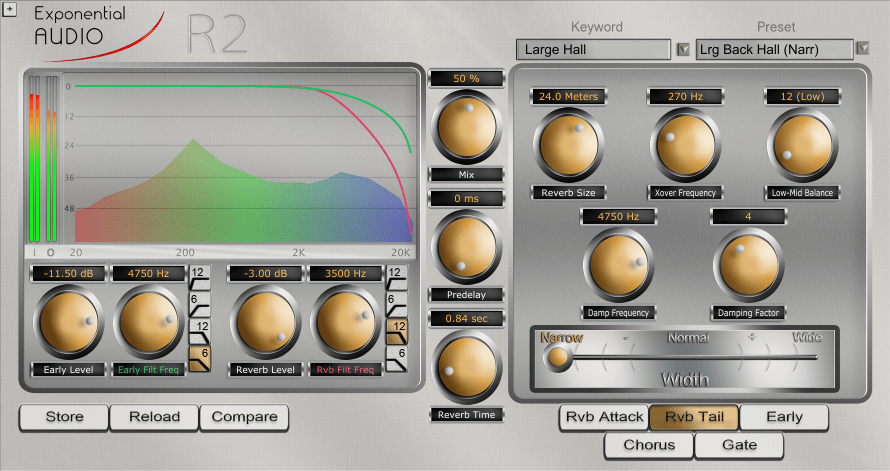The image size is (890, 471).
Task: Click the Damping Factor knob
Action: [749, 266]
